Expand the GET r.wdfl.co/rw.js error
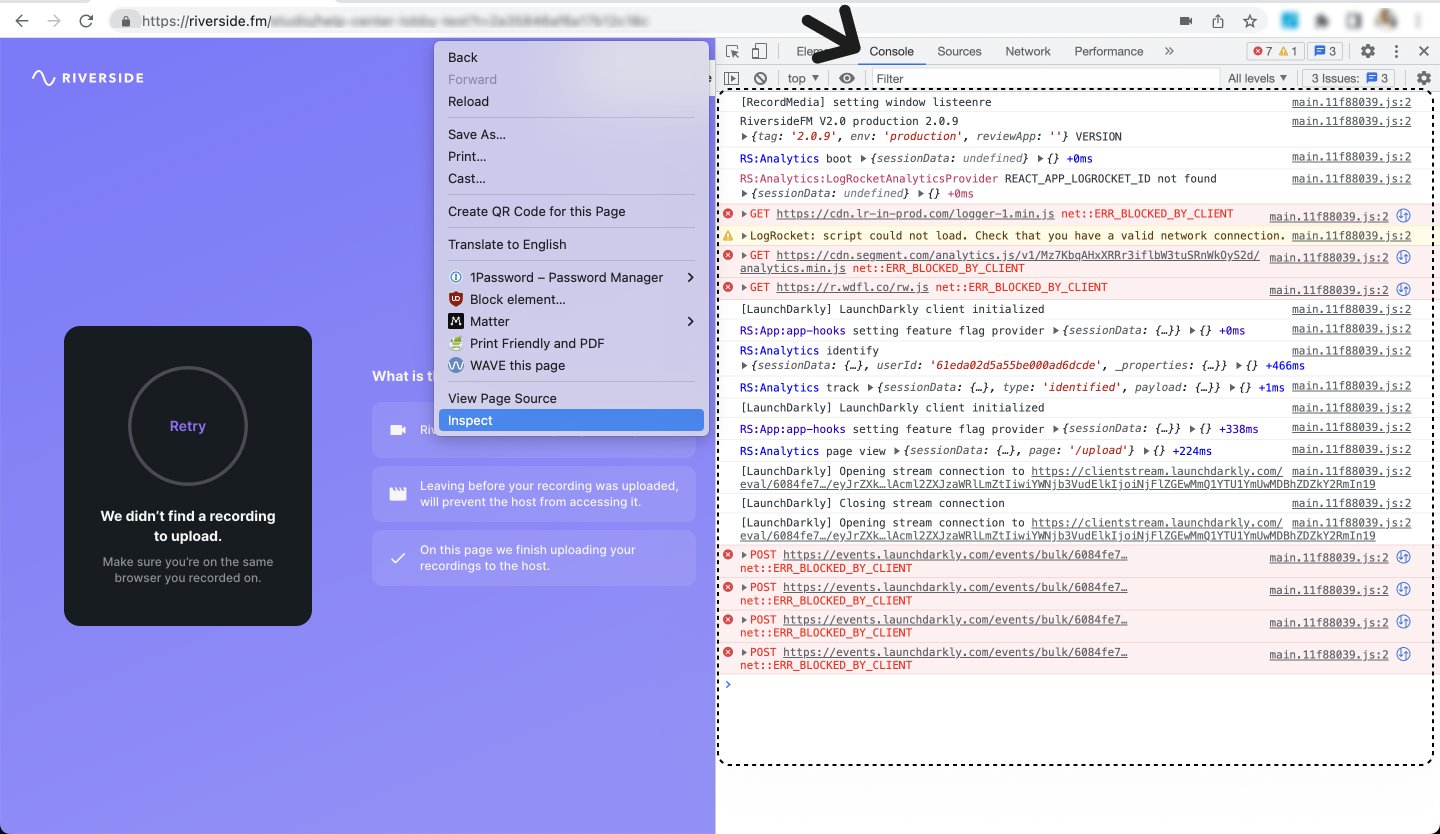The width and height of the screenshot is (1440, 834). [x=744, y=287]
